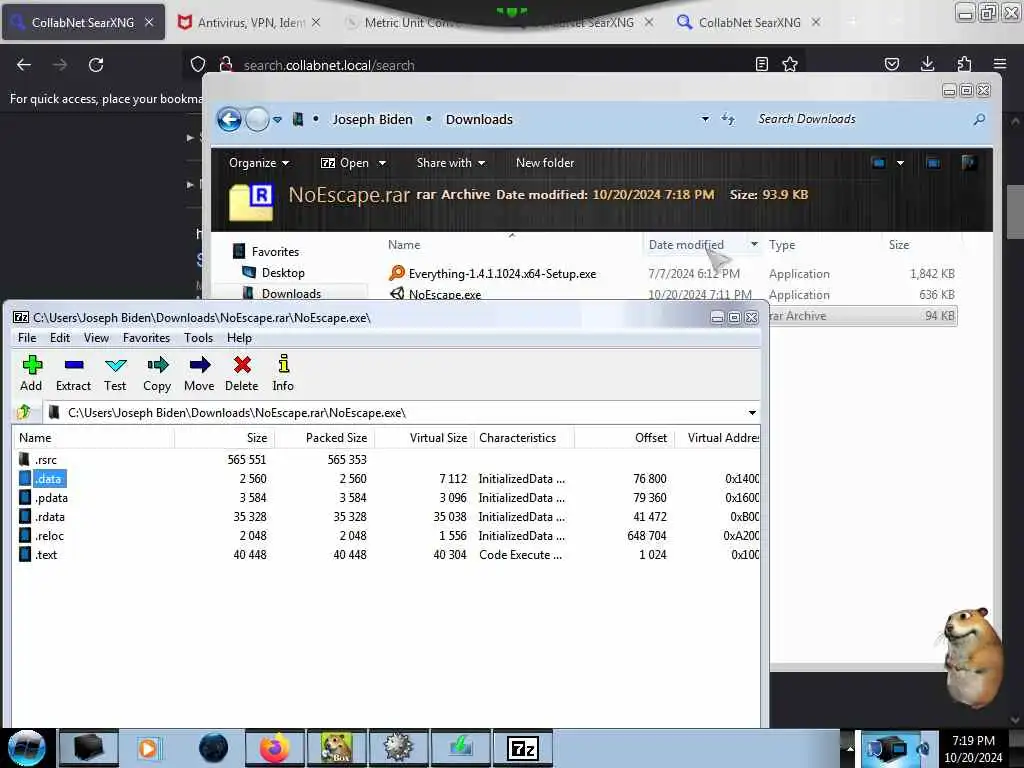Expand the Explorer address bar history dropdown
The image size is (1024, 768).
(x=705, y=120)
